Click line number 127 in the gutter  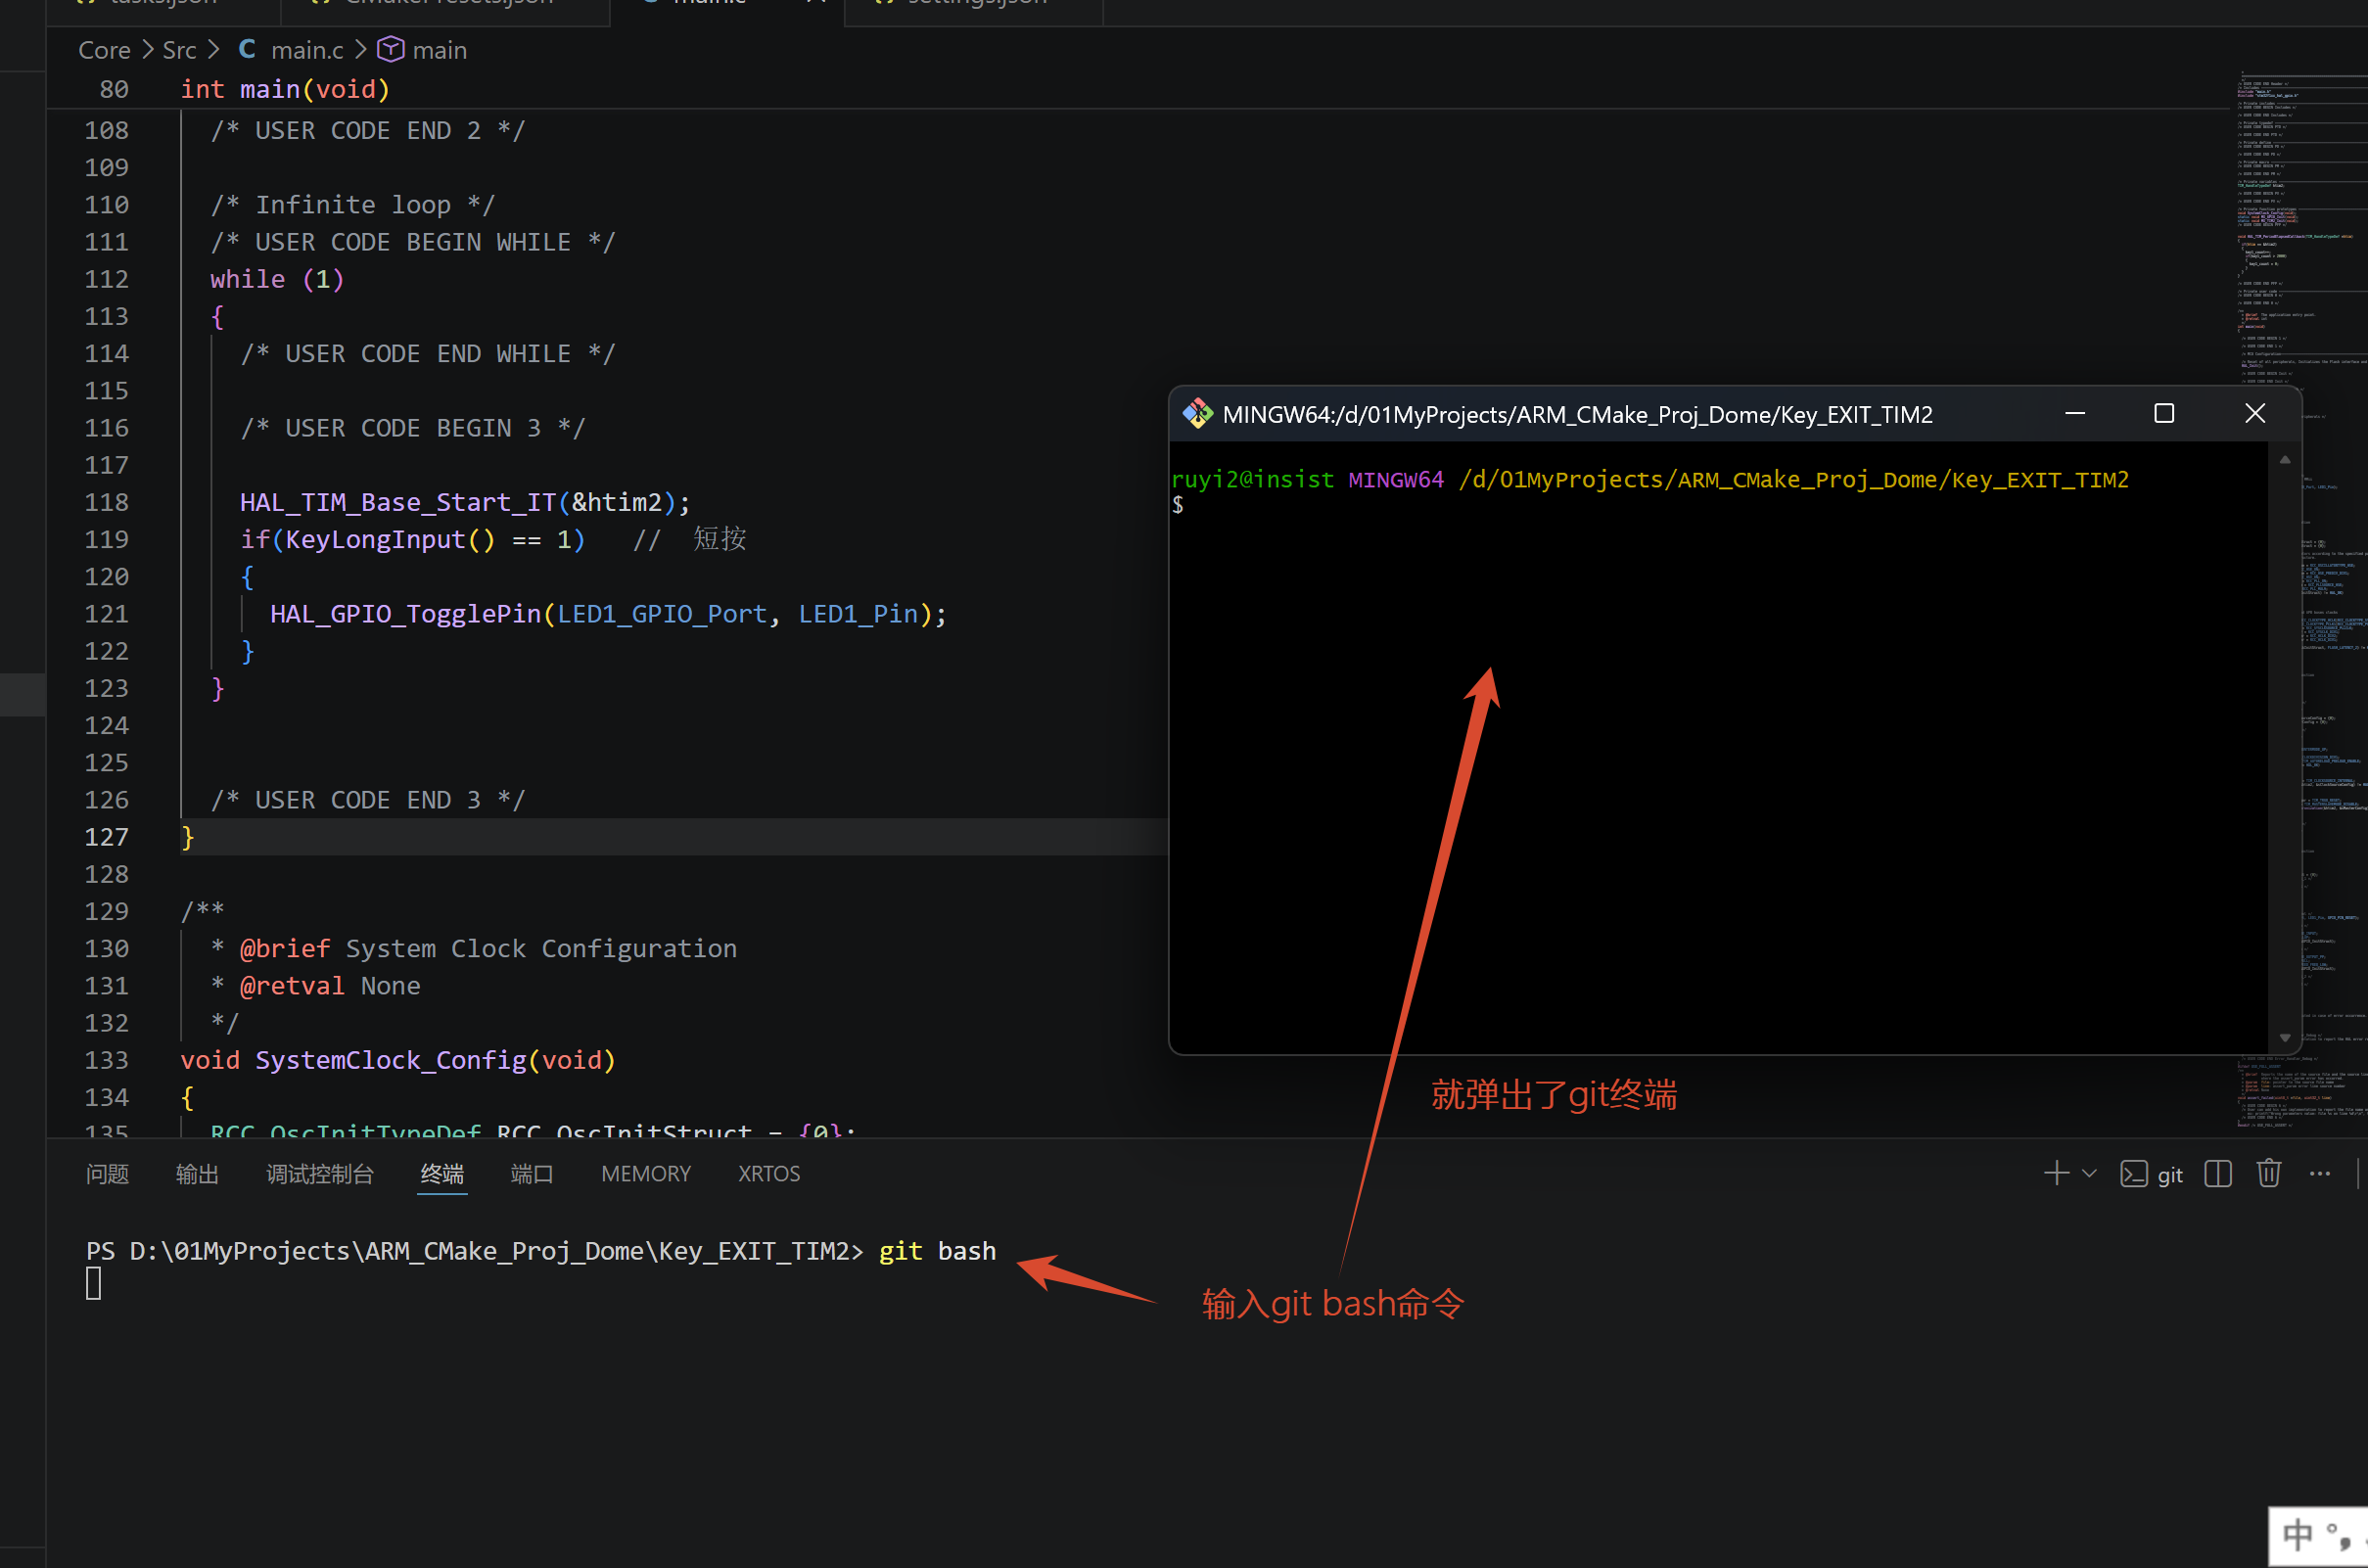click(x=107, y=837)
